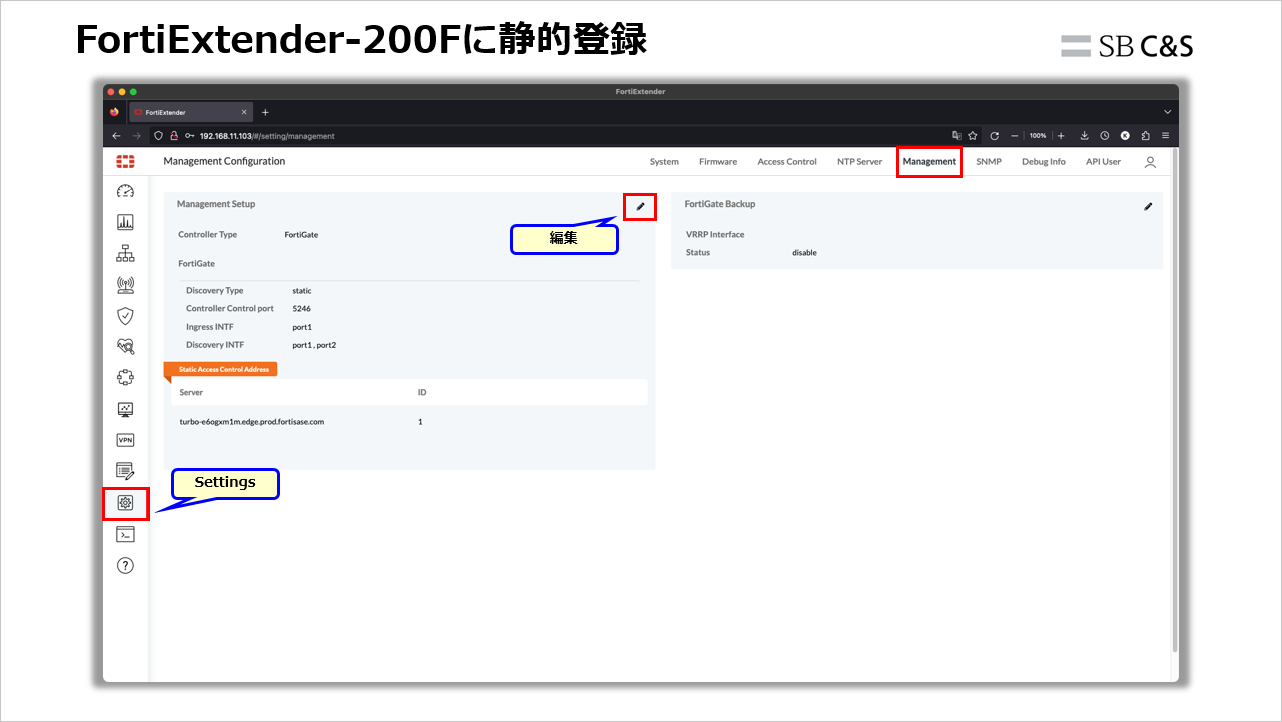Click the user profile icon top right
This screenshot has height=722, width=1282.
(1150, 161)
